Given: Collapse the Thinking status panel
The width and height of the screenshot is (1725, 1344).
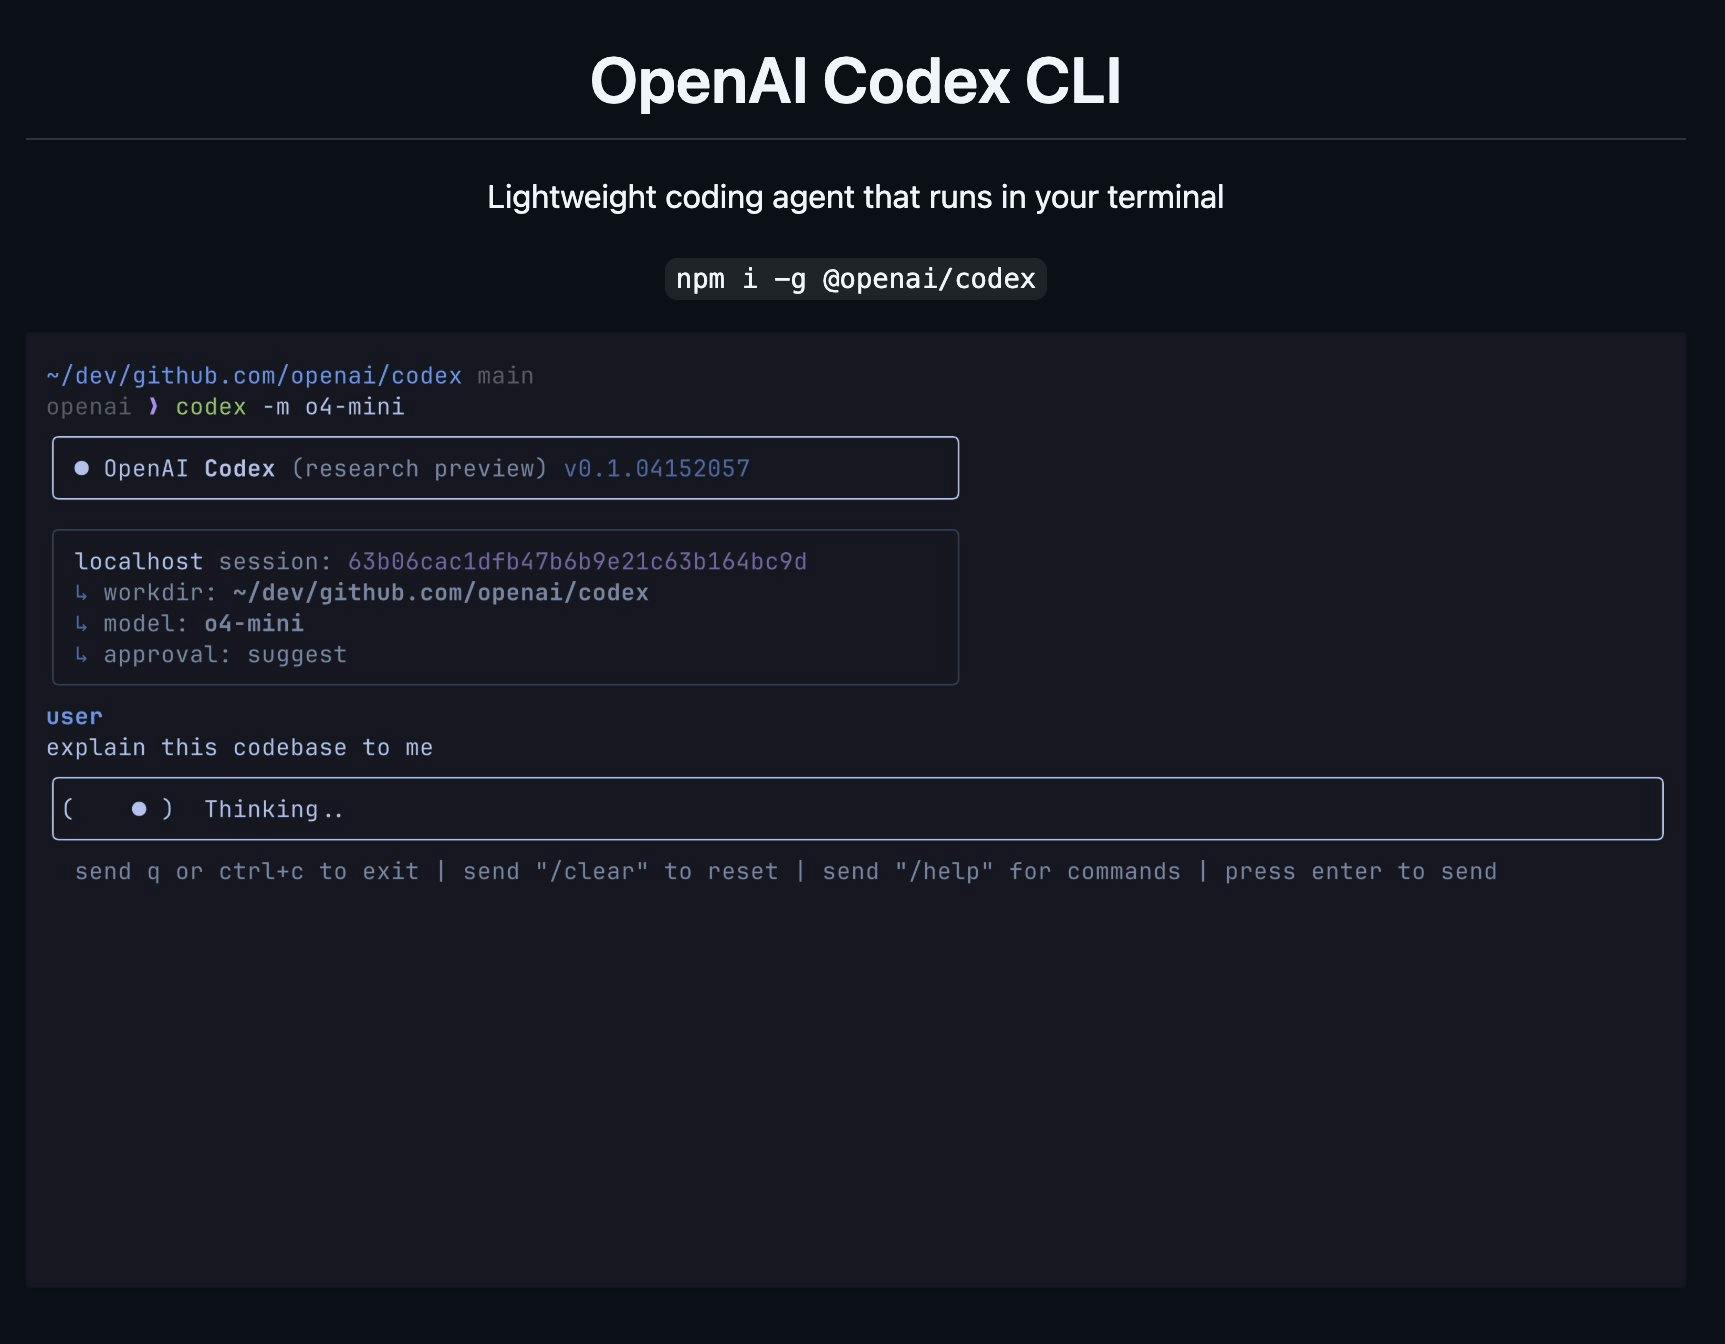Looking at the screenshot, I should pyautogui.click(x=858, y=808).
